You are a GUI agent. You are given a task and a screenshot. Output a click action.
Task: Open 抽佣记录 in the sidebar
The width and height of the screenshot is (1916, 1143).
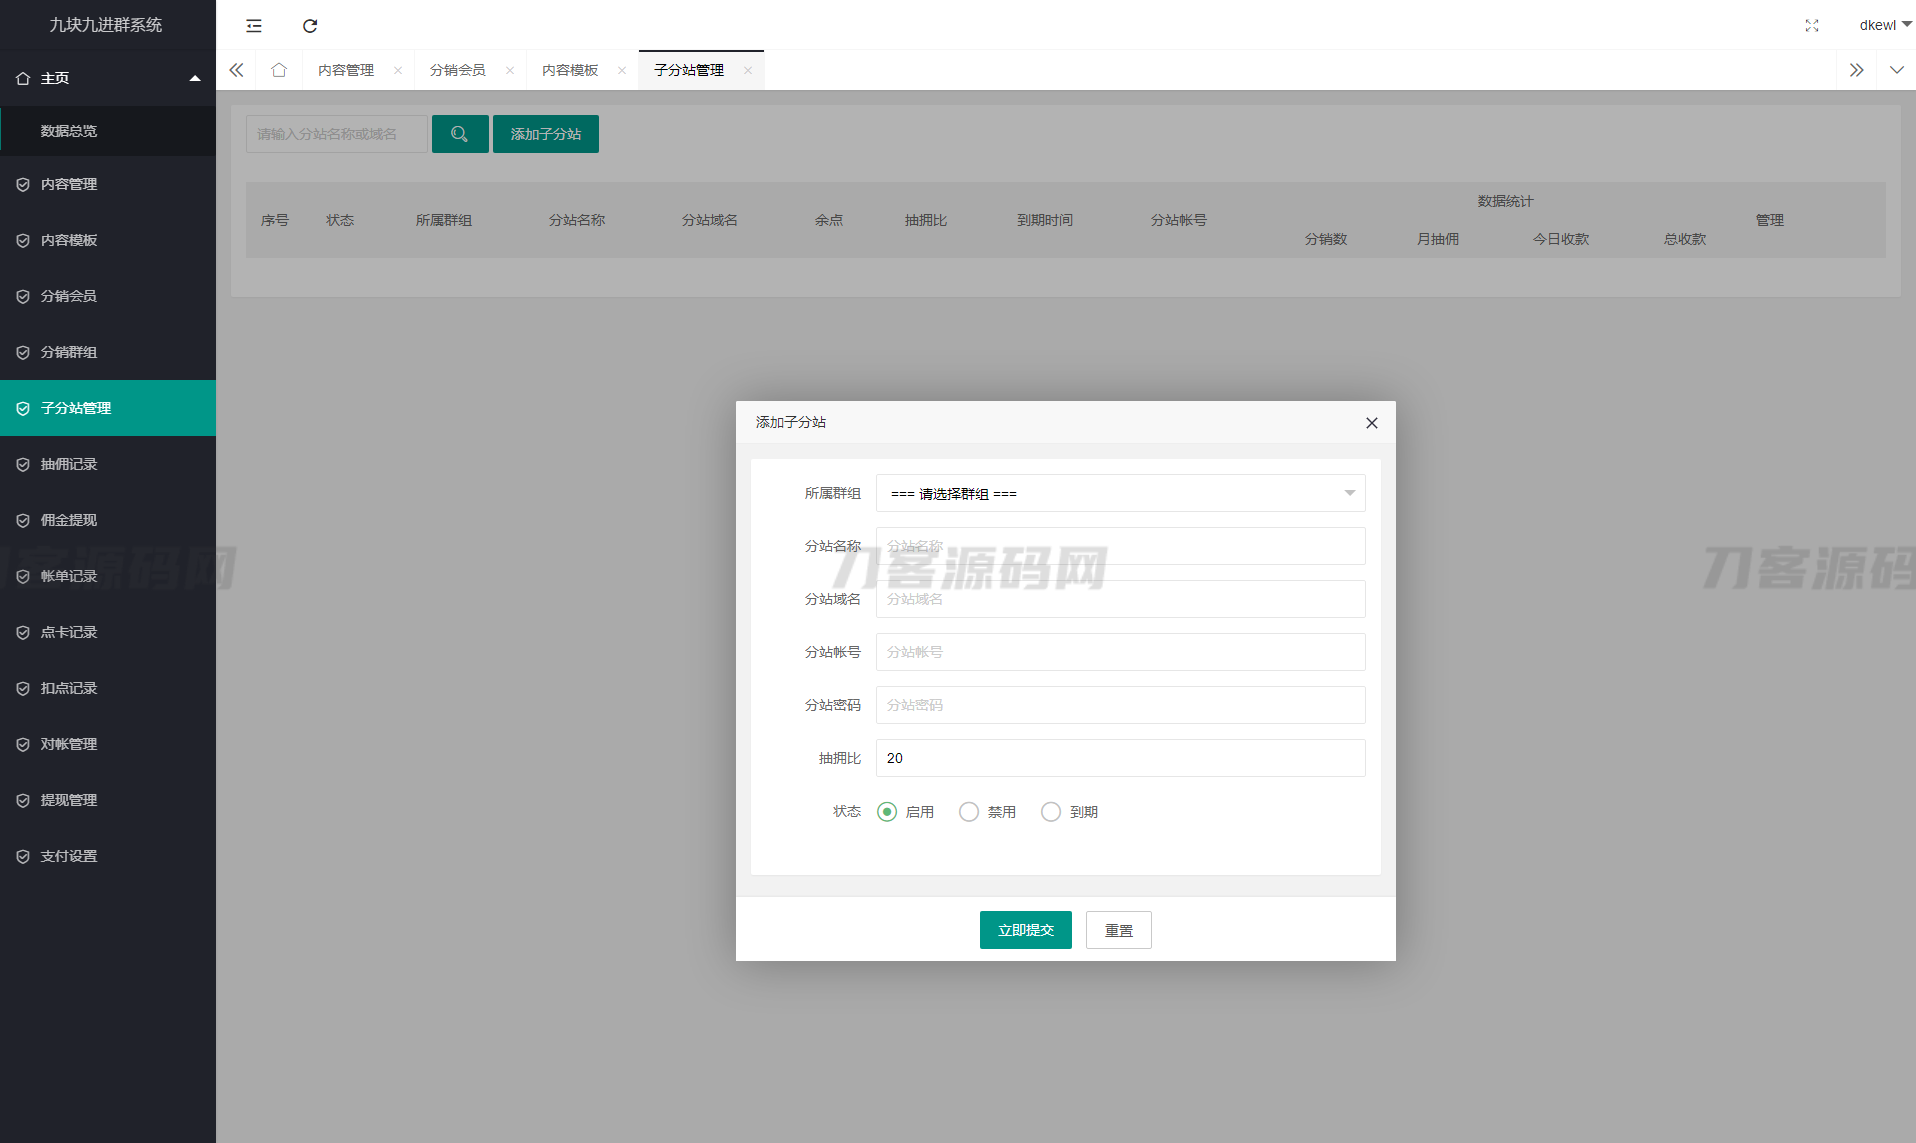[x=108, y=464]
